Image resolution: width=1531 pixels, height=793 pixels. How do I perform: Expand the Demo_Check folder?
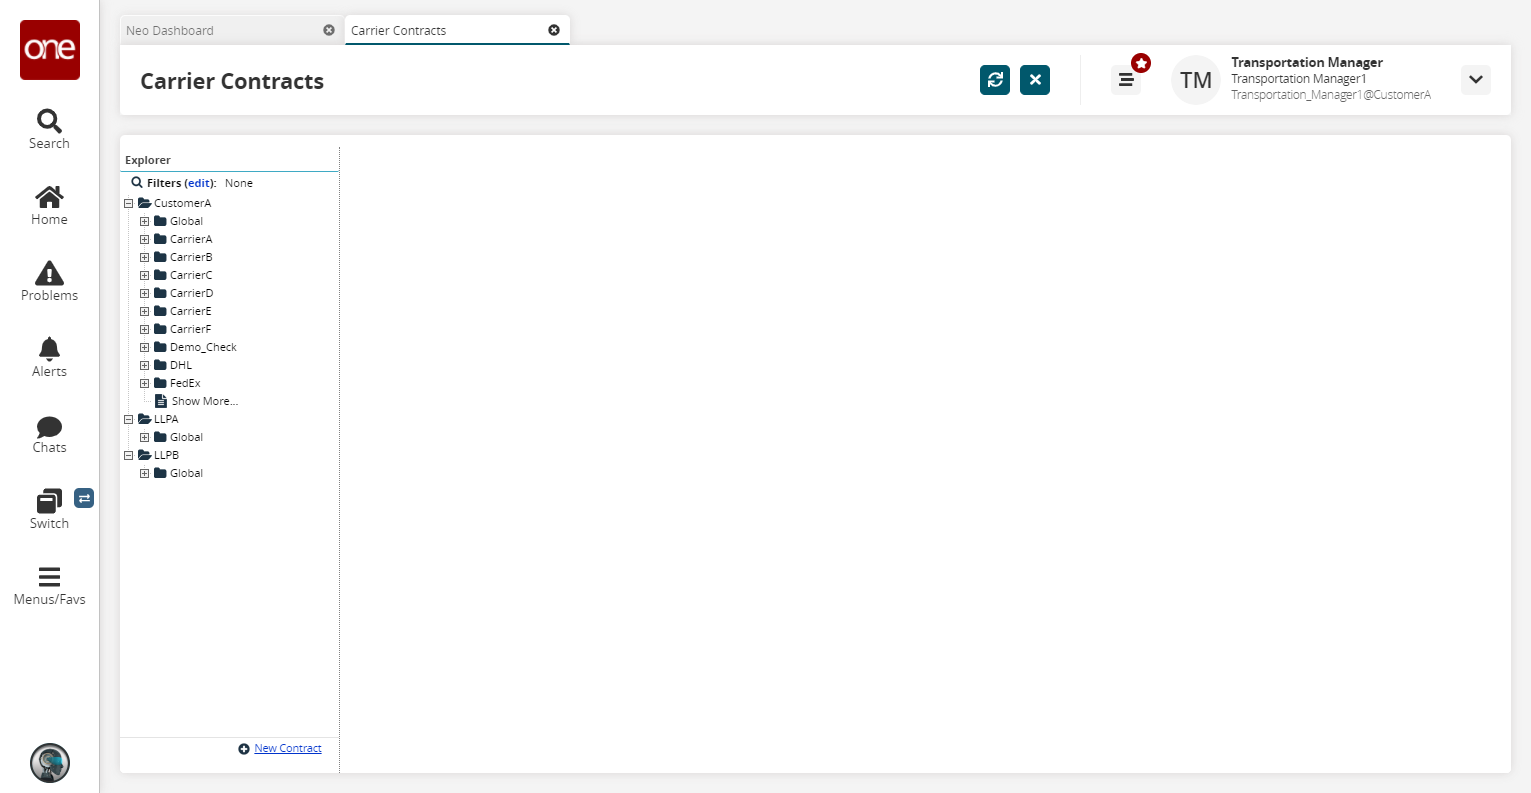pos(145,347)
